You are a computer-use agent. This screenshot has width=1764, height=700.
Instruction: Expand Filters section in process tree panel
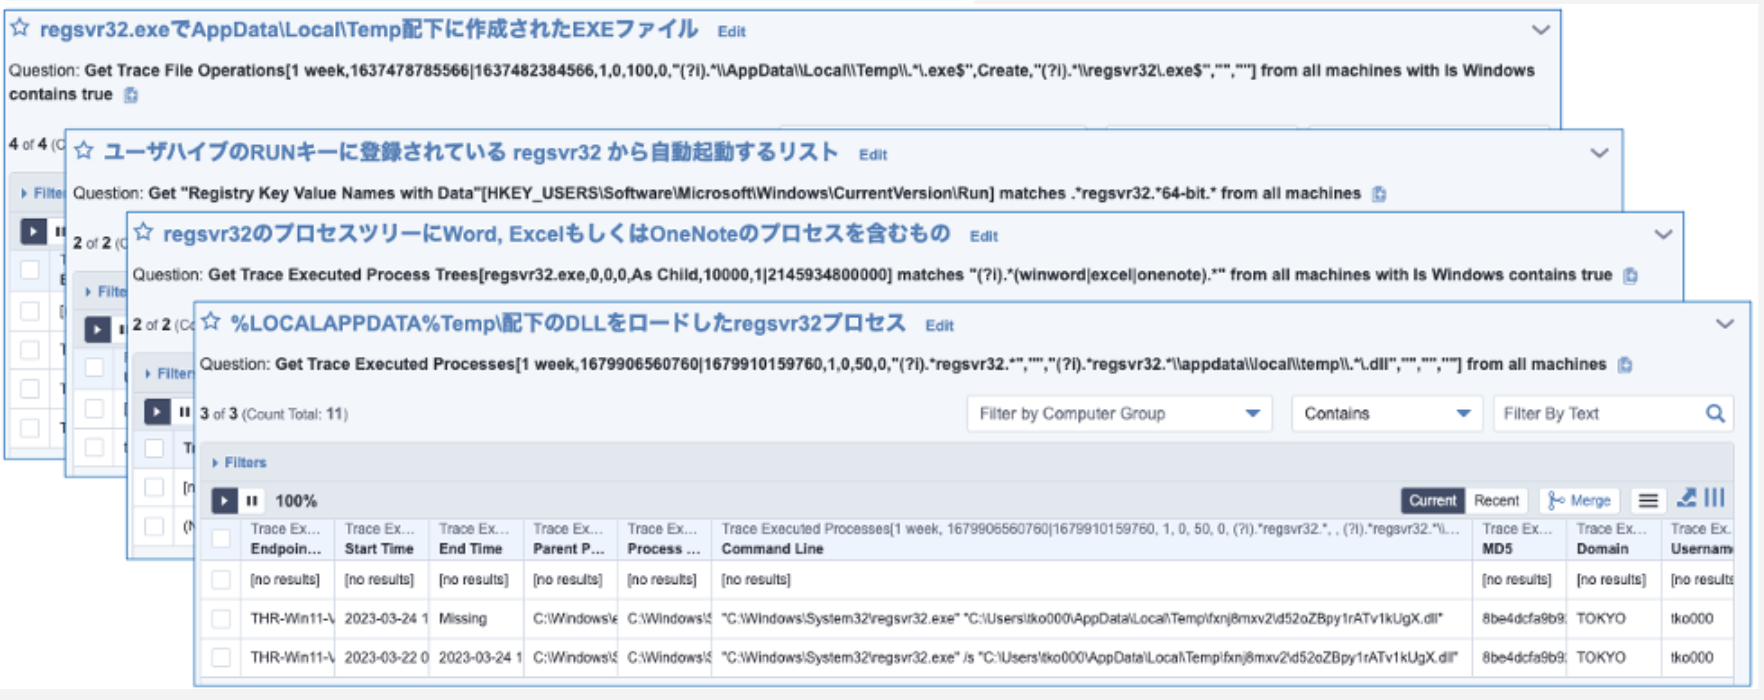tap(168, 373)
